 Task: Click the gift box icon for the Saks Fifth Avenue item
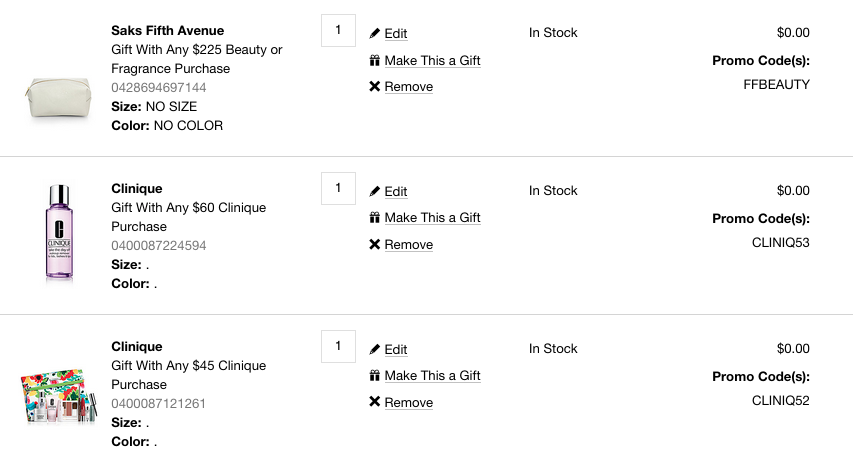(x=374, y=60)
